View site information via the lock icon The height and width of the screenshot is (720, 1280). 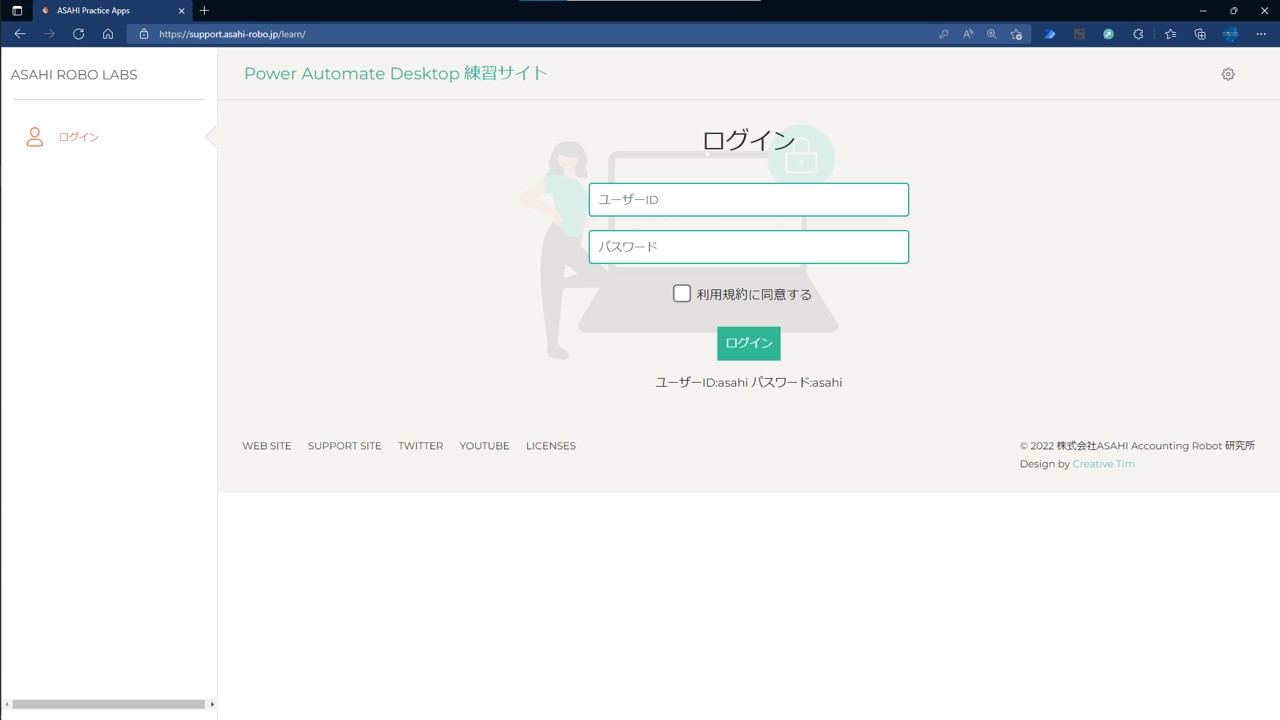point(143,34)
